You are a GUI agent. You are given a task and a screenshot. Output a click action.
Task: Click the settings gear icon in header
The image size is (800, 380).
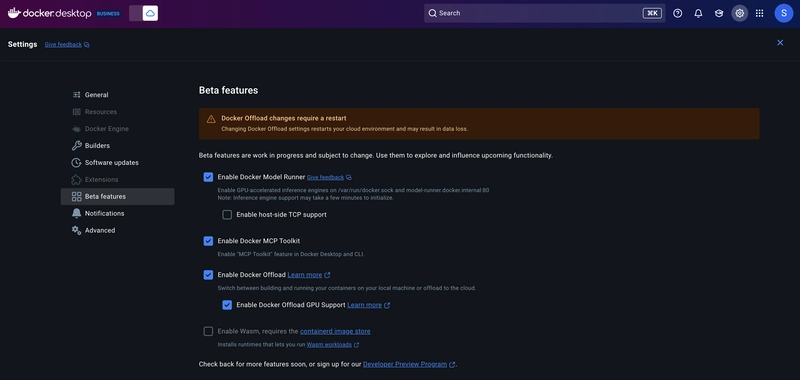point(739,13)
